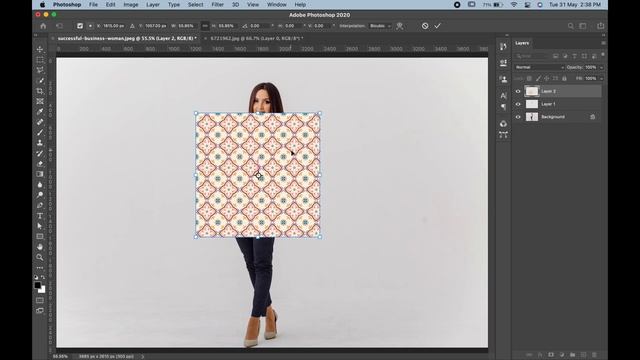The height and width of the screenshot is (360, 640).
Task: Open the Normal blend mode dropdown
Action: 539,67
